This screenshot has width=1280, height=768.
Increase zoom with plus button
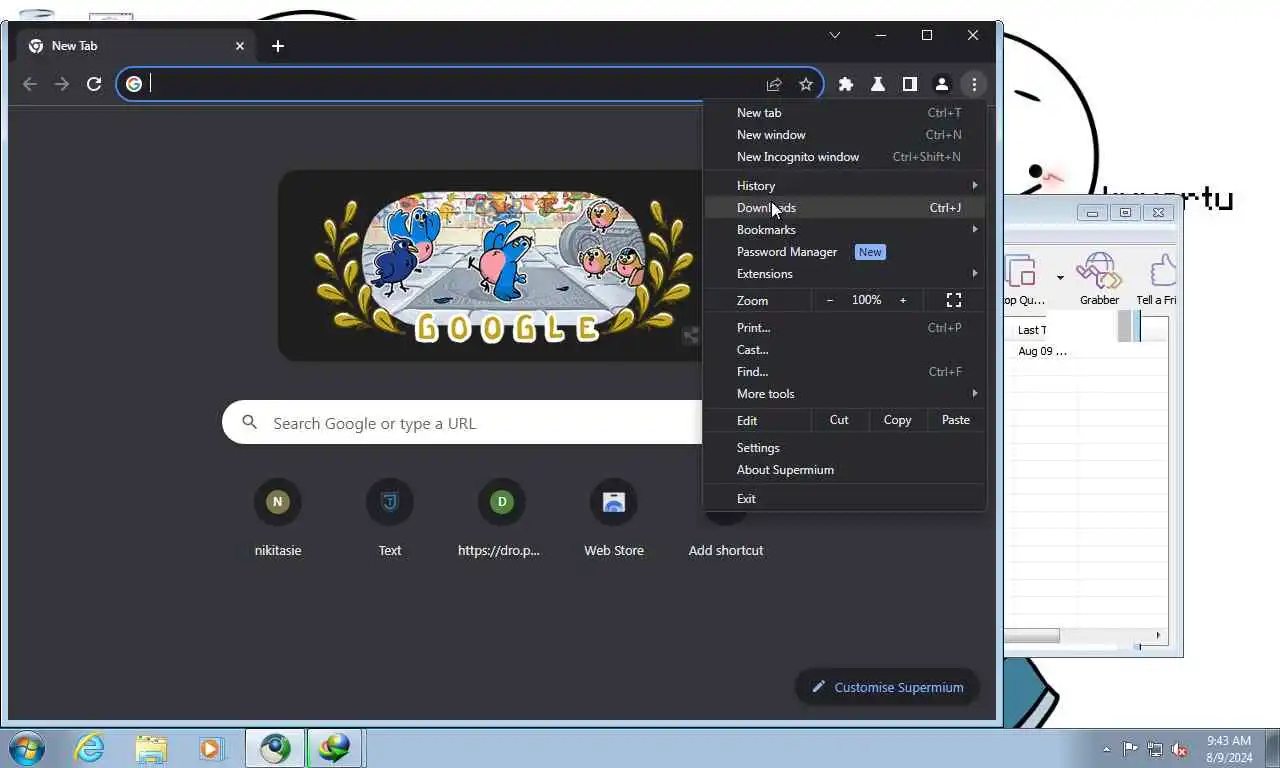click(x=903, y=300)
